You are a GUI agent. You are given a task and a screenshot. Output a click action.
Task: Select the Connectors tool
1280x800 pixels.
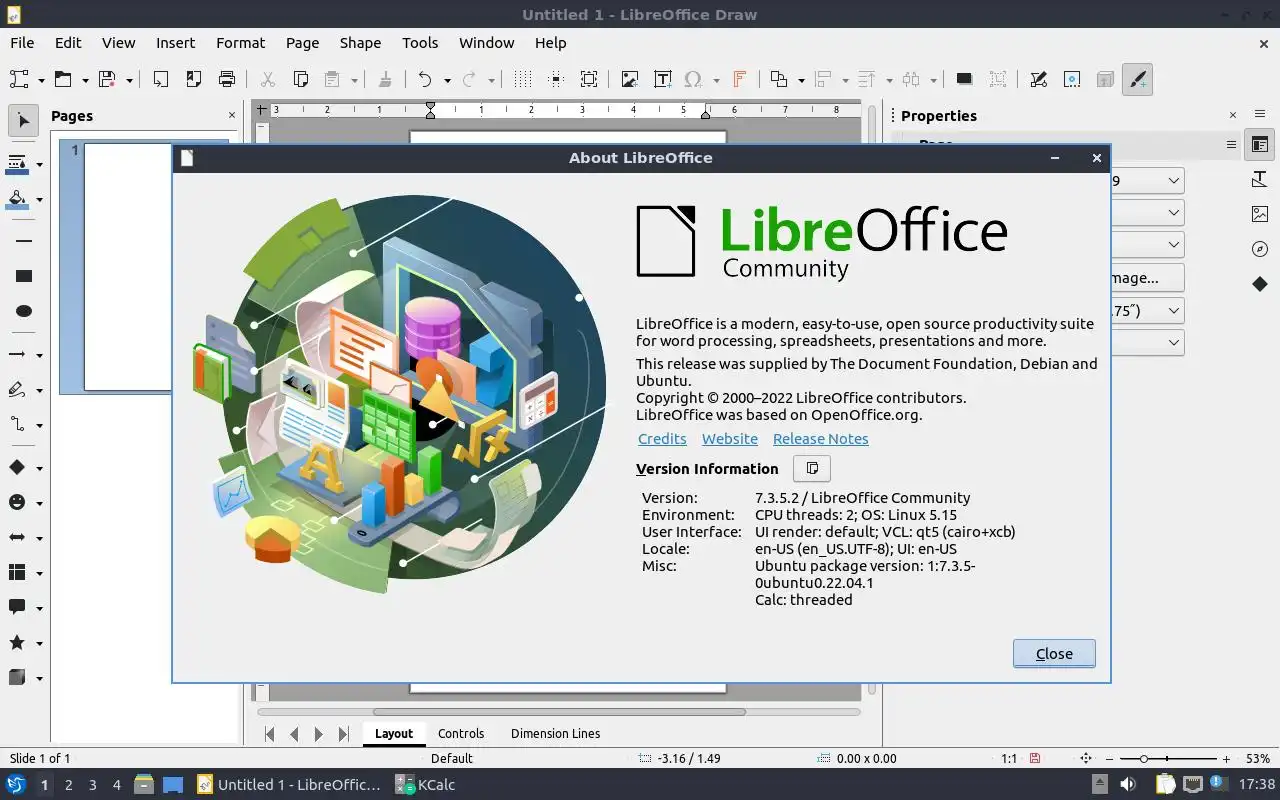click(x=17, y=425)
